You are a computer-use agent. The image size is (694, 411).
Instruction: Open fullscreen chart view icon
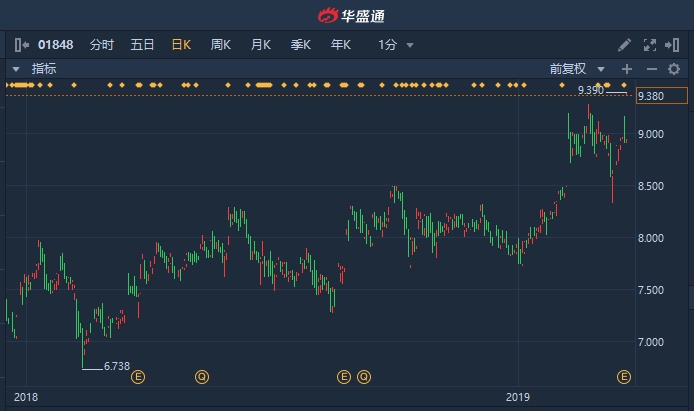click(650, 45)
